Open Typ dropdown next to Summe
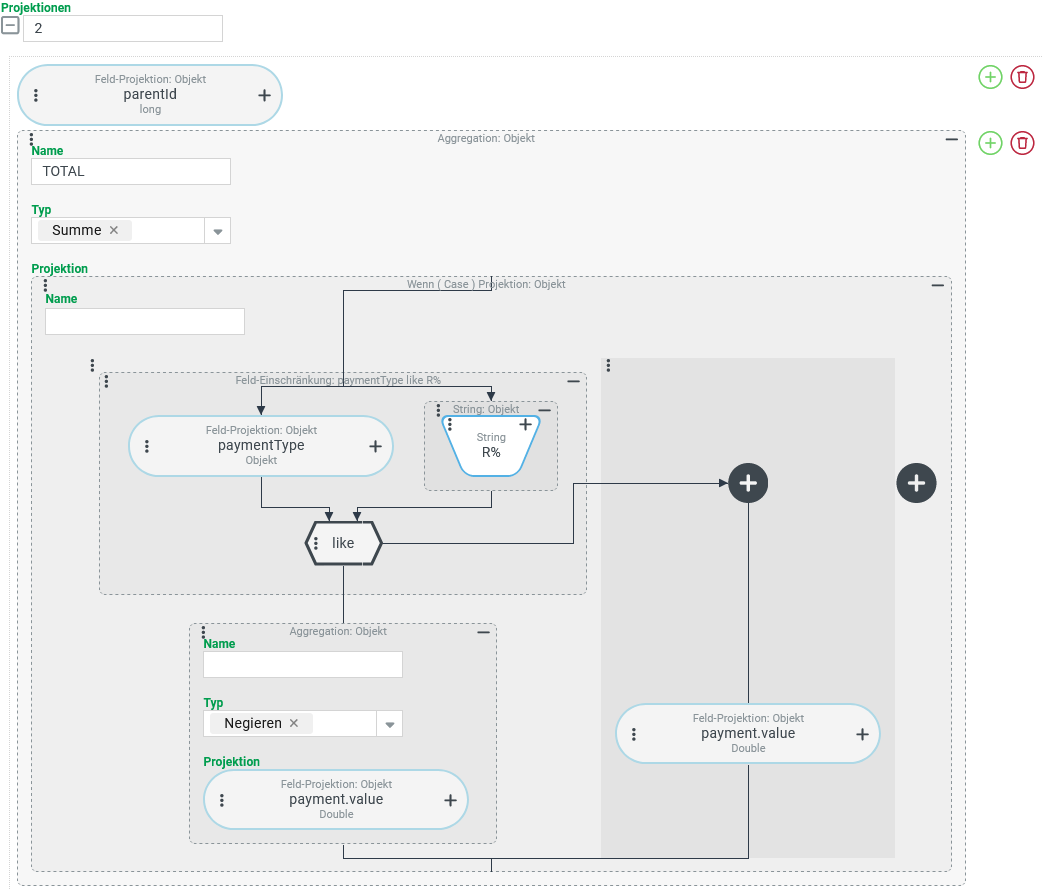1042x889 pixels. coord(217,231)
